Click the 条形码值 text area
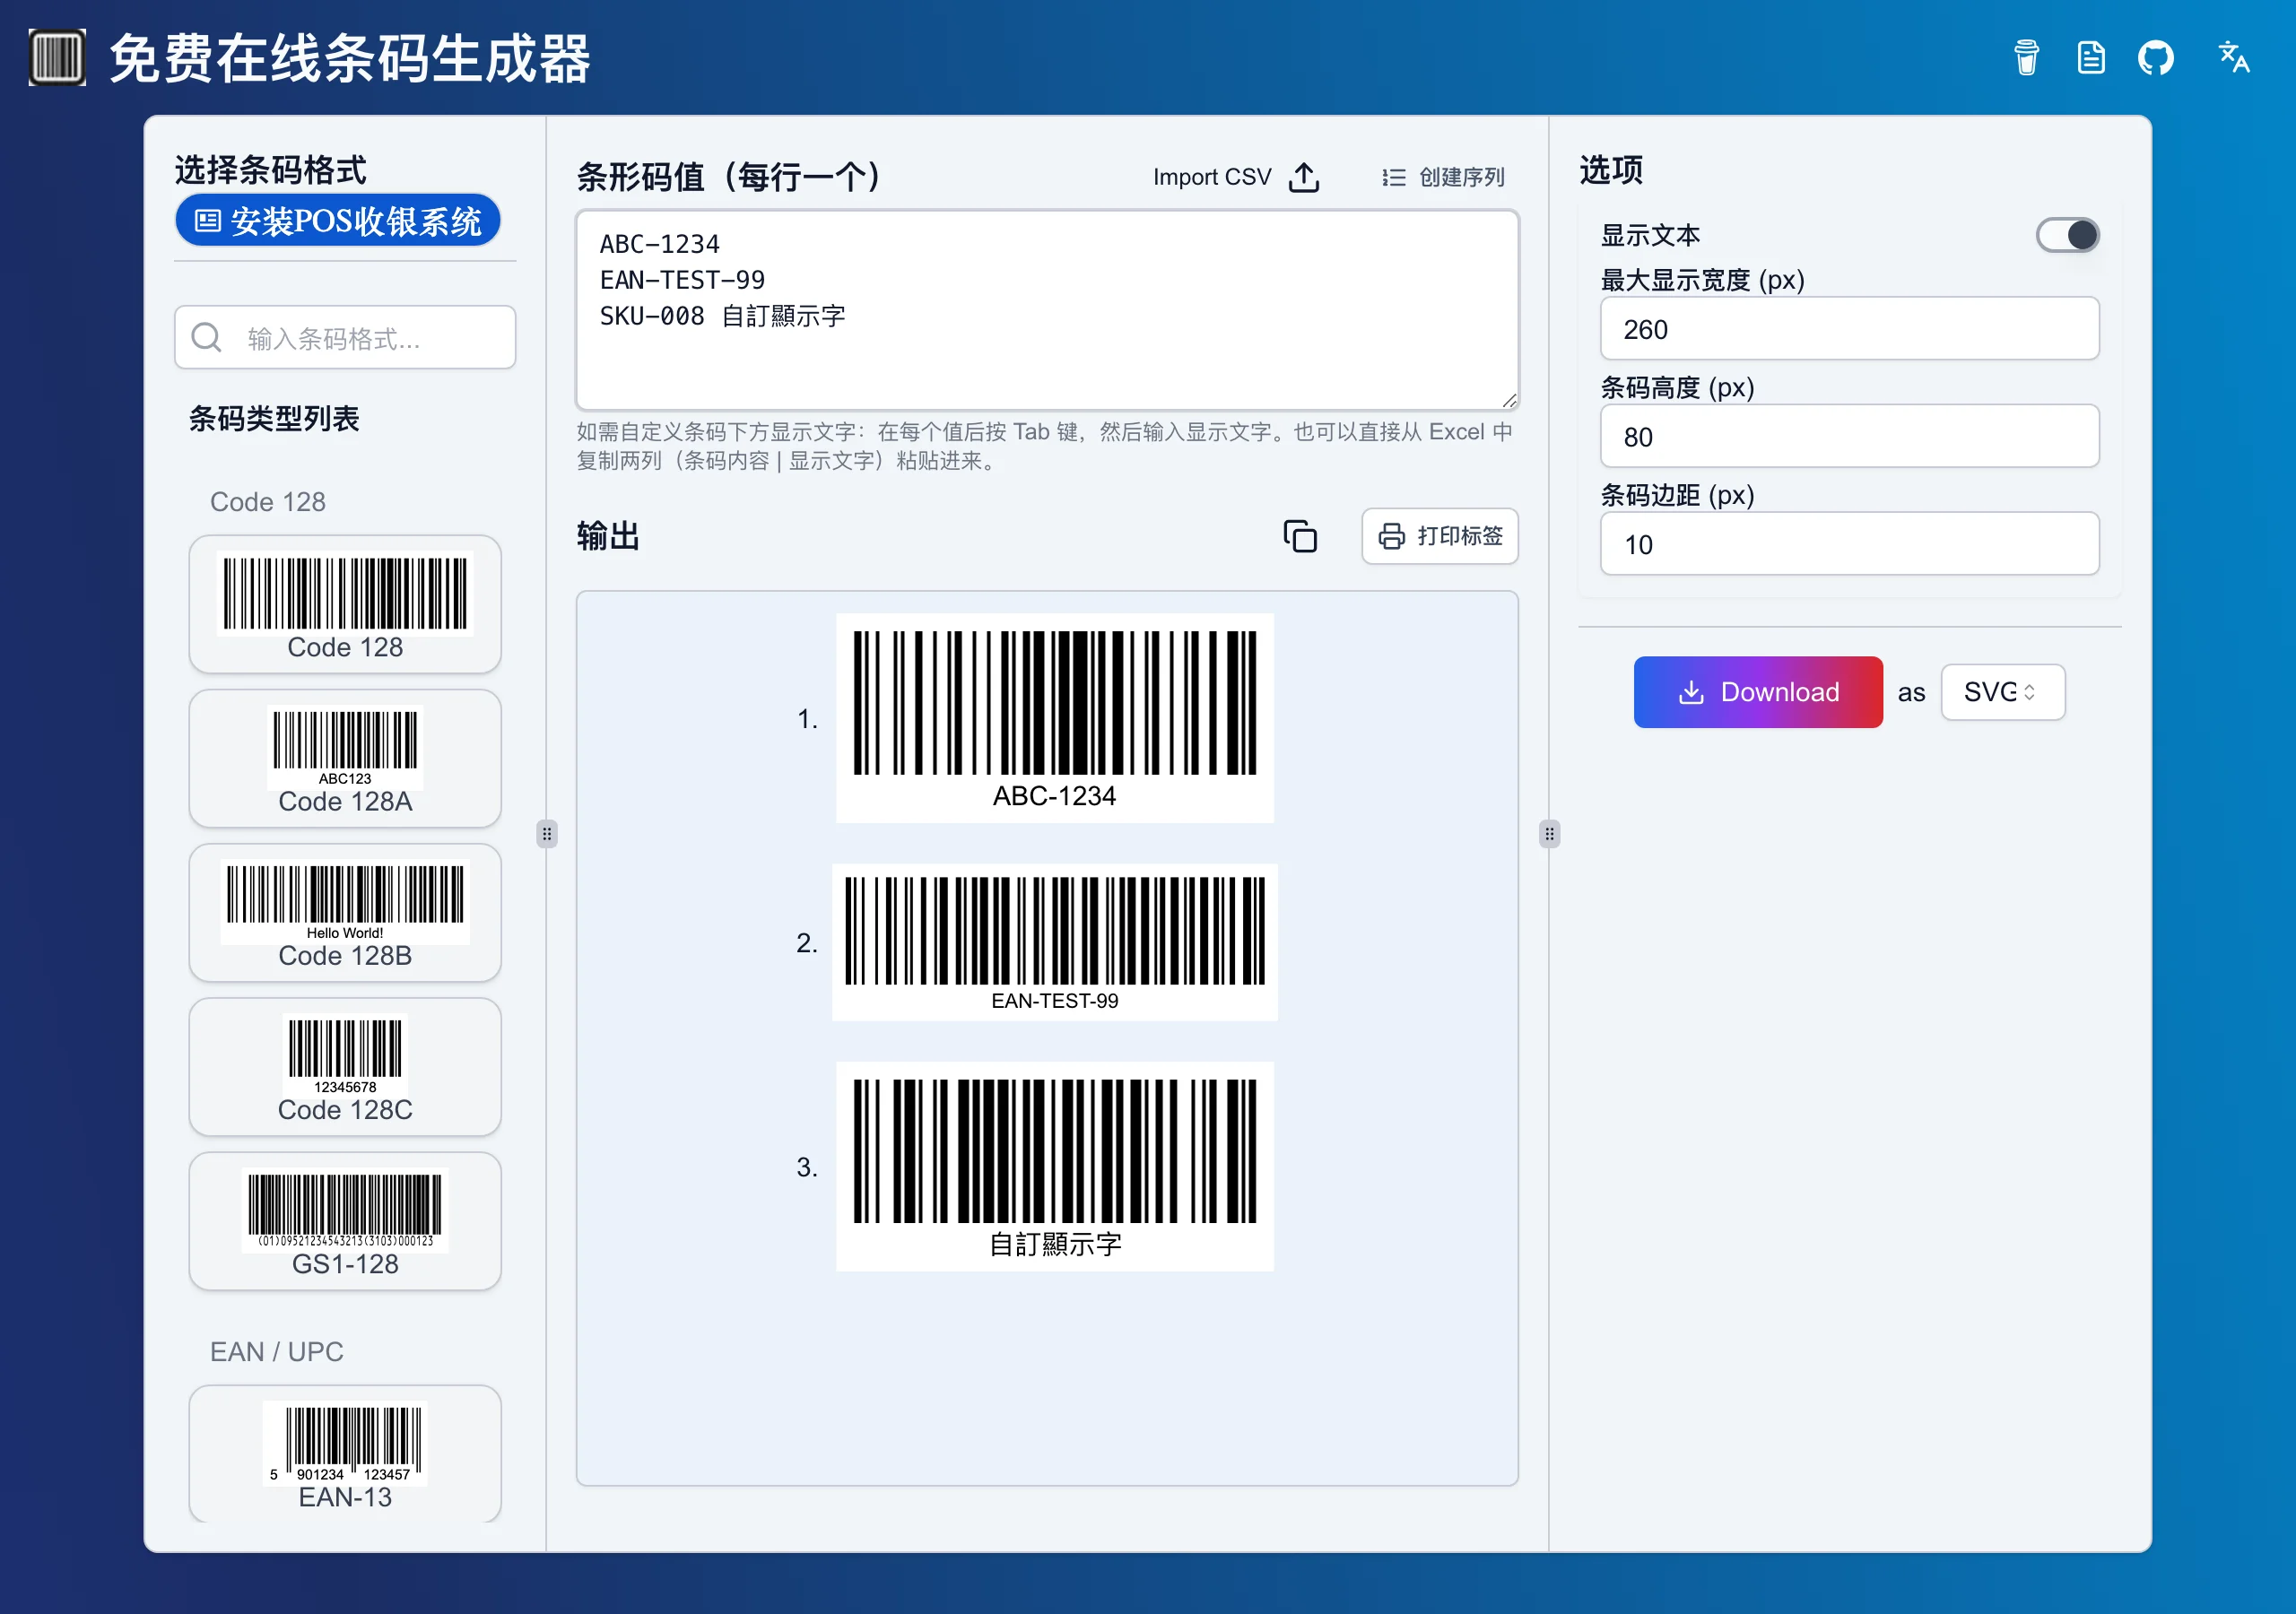The width and height of the screenshot is (2296, 1614). tap(1047, 310)
